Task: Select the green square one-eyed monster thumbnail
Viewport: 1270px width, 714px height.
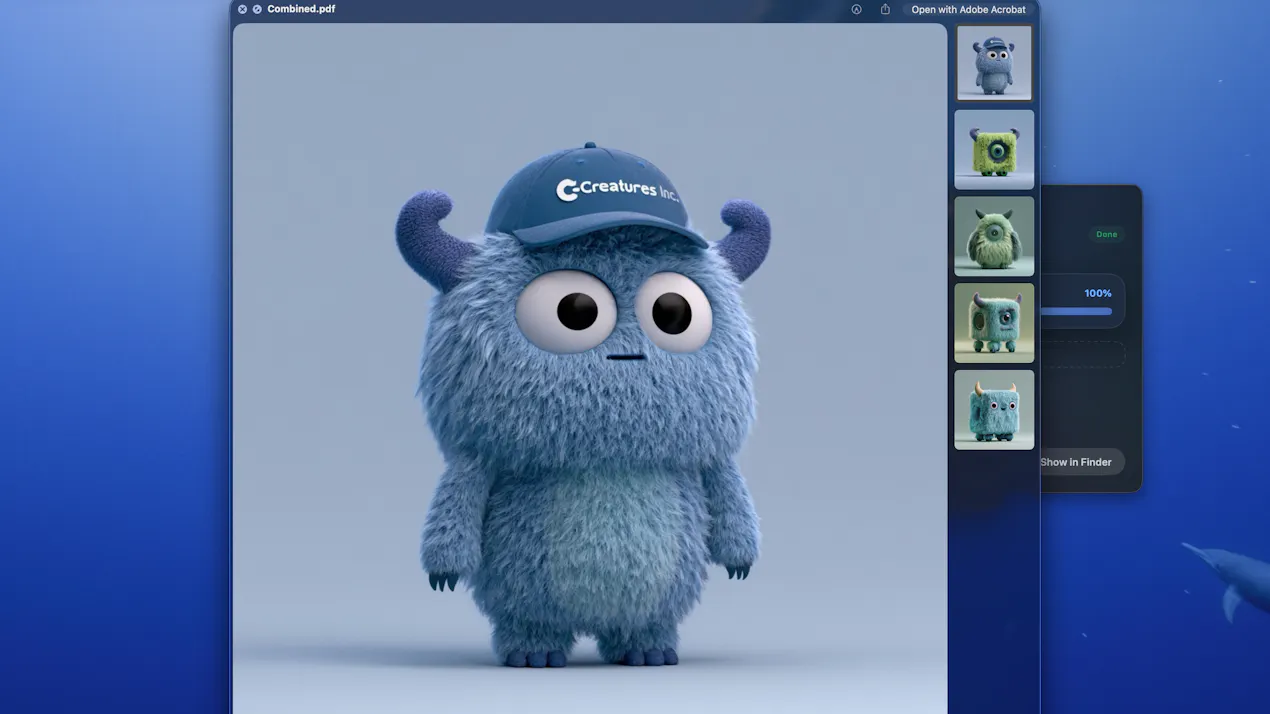Action: pos(994,149)
